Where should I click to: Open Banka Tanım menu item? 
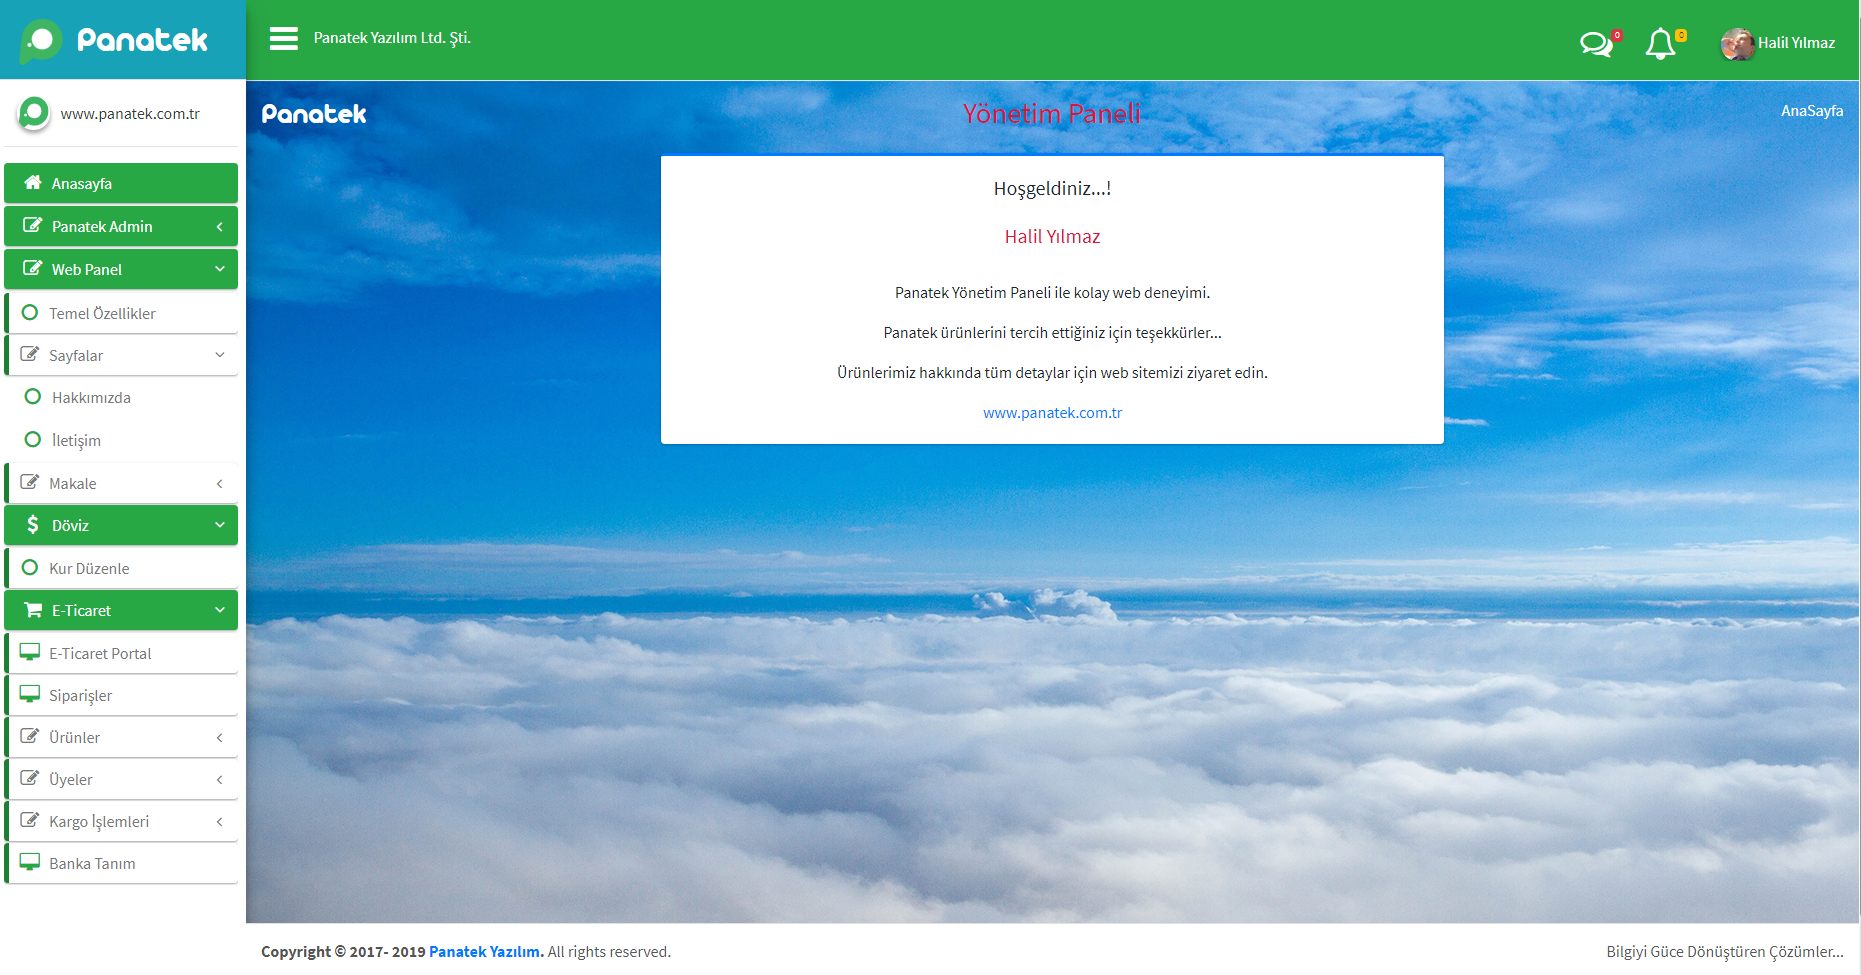point(121,863)
